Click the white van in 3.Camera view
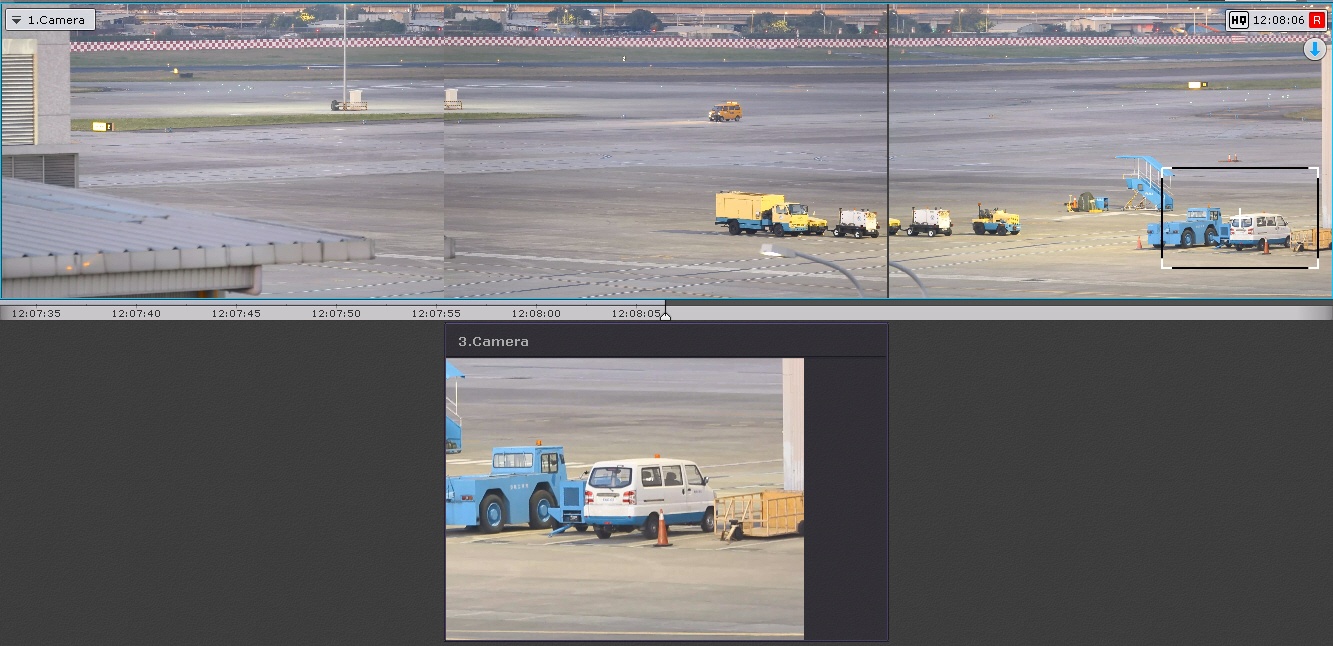1333x646 pixels. tap(648, 495)
